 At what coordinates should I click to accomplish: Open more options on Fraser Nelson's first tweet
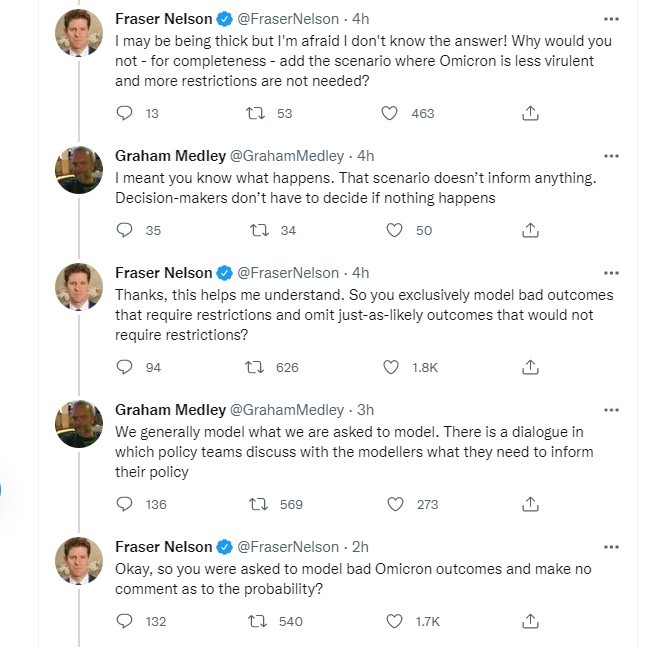(611, 19)
